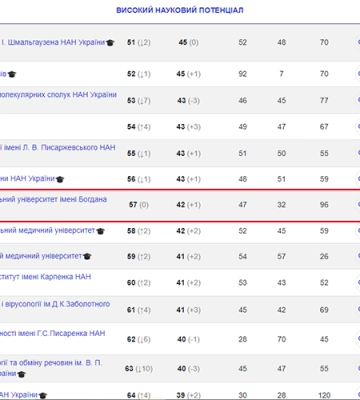The width and height of the screenshot is (360, 400).
Task: Click 'ВИСОКИЙ НАУКОВИЙ ПОТЕНЦІАЛ' heading
Action: coord(180,10)
